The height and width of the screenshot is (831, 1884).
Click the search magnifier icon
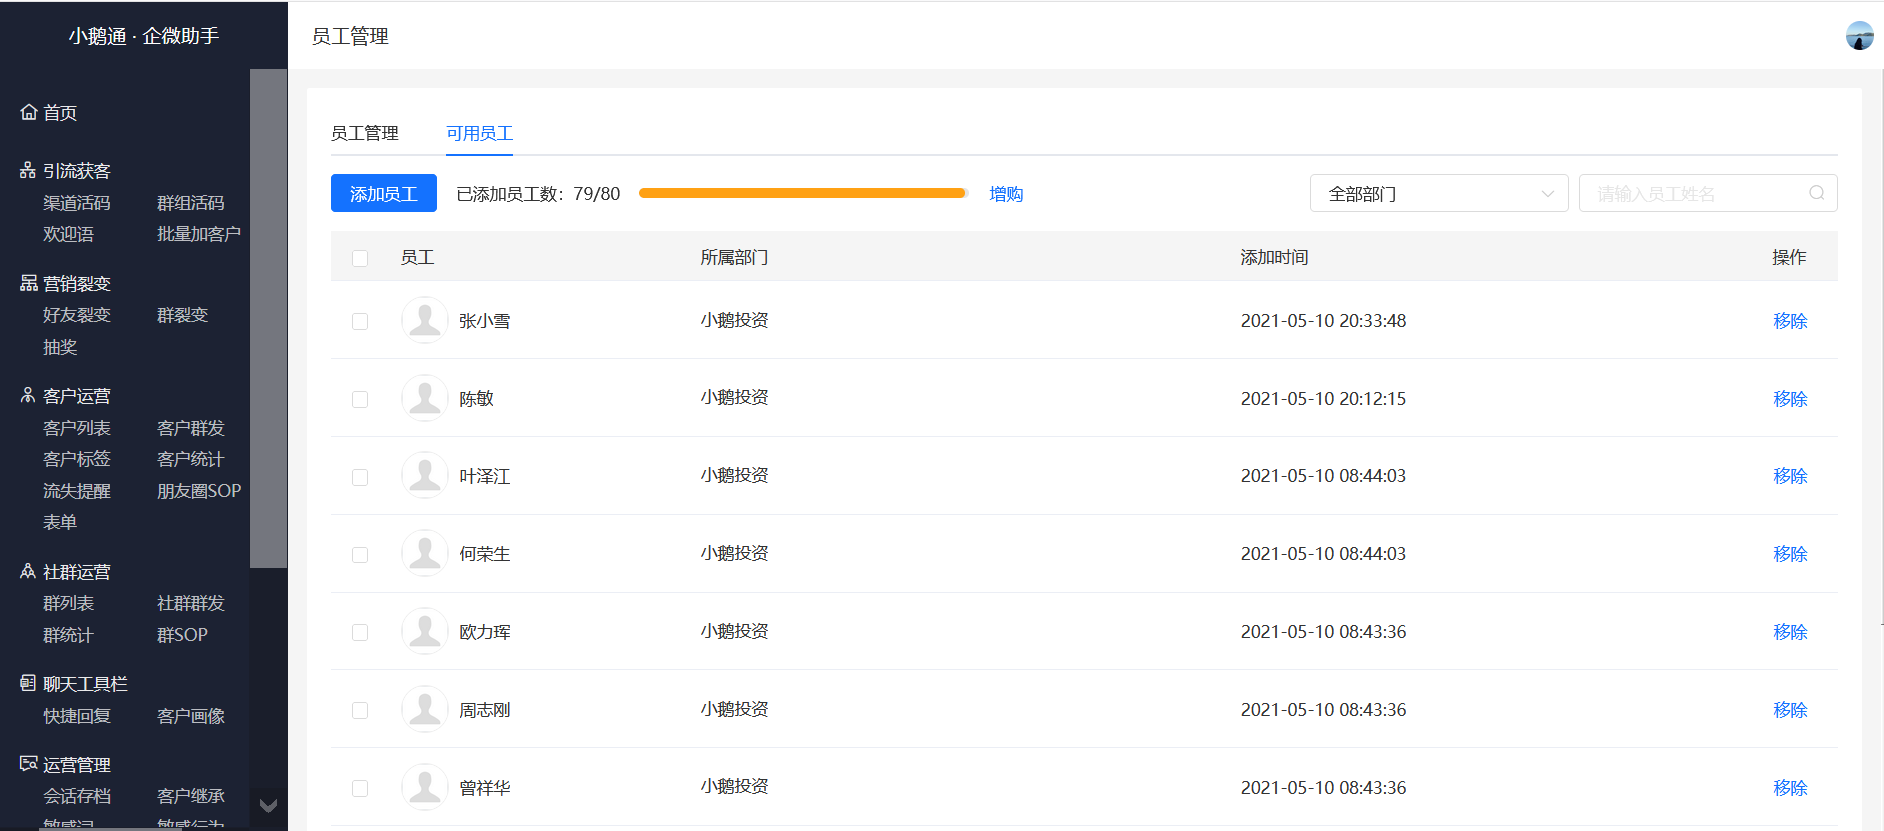pos(1817,193)
